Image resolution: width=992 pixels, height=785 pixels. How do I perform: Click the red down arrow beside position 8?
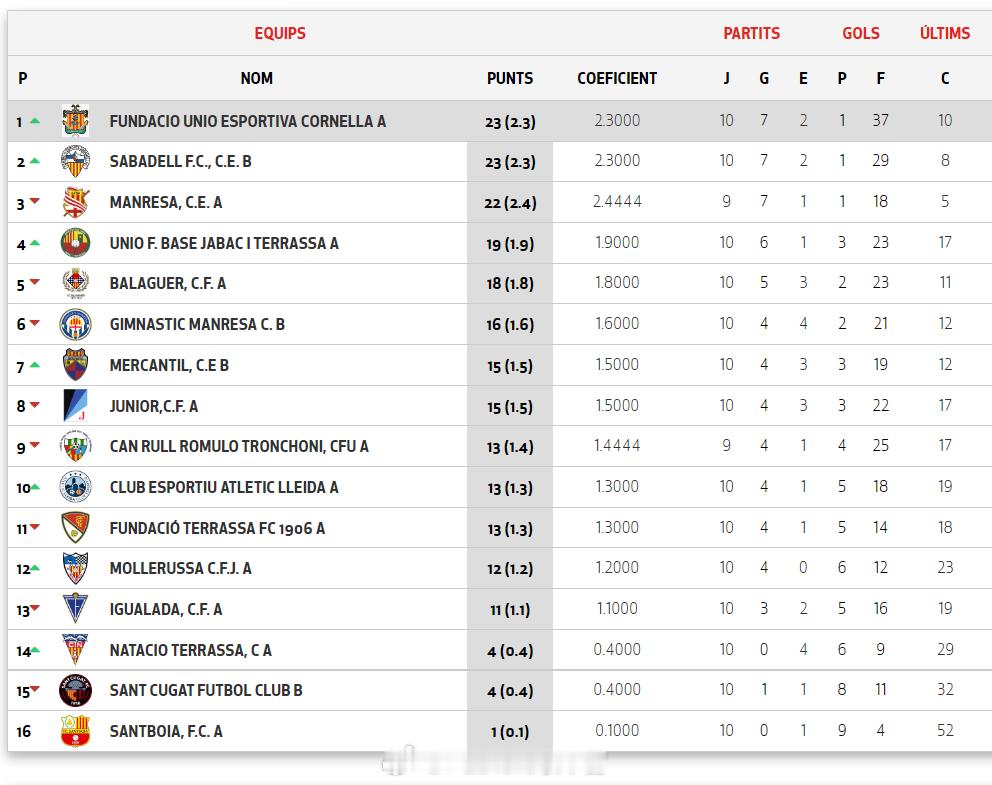coord(35,404)
